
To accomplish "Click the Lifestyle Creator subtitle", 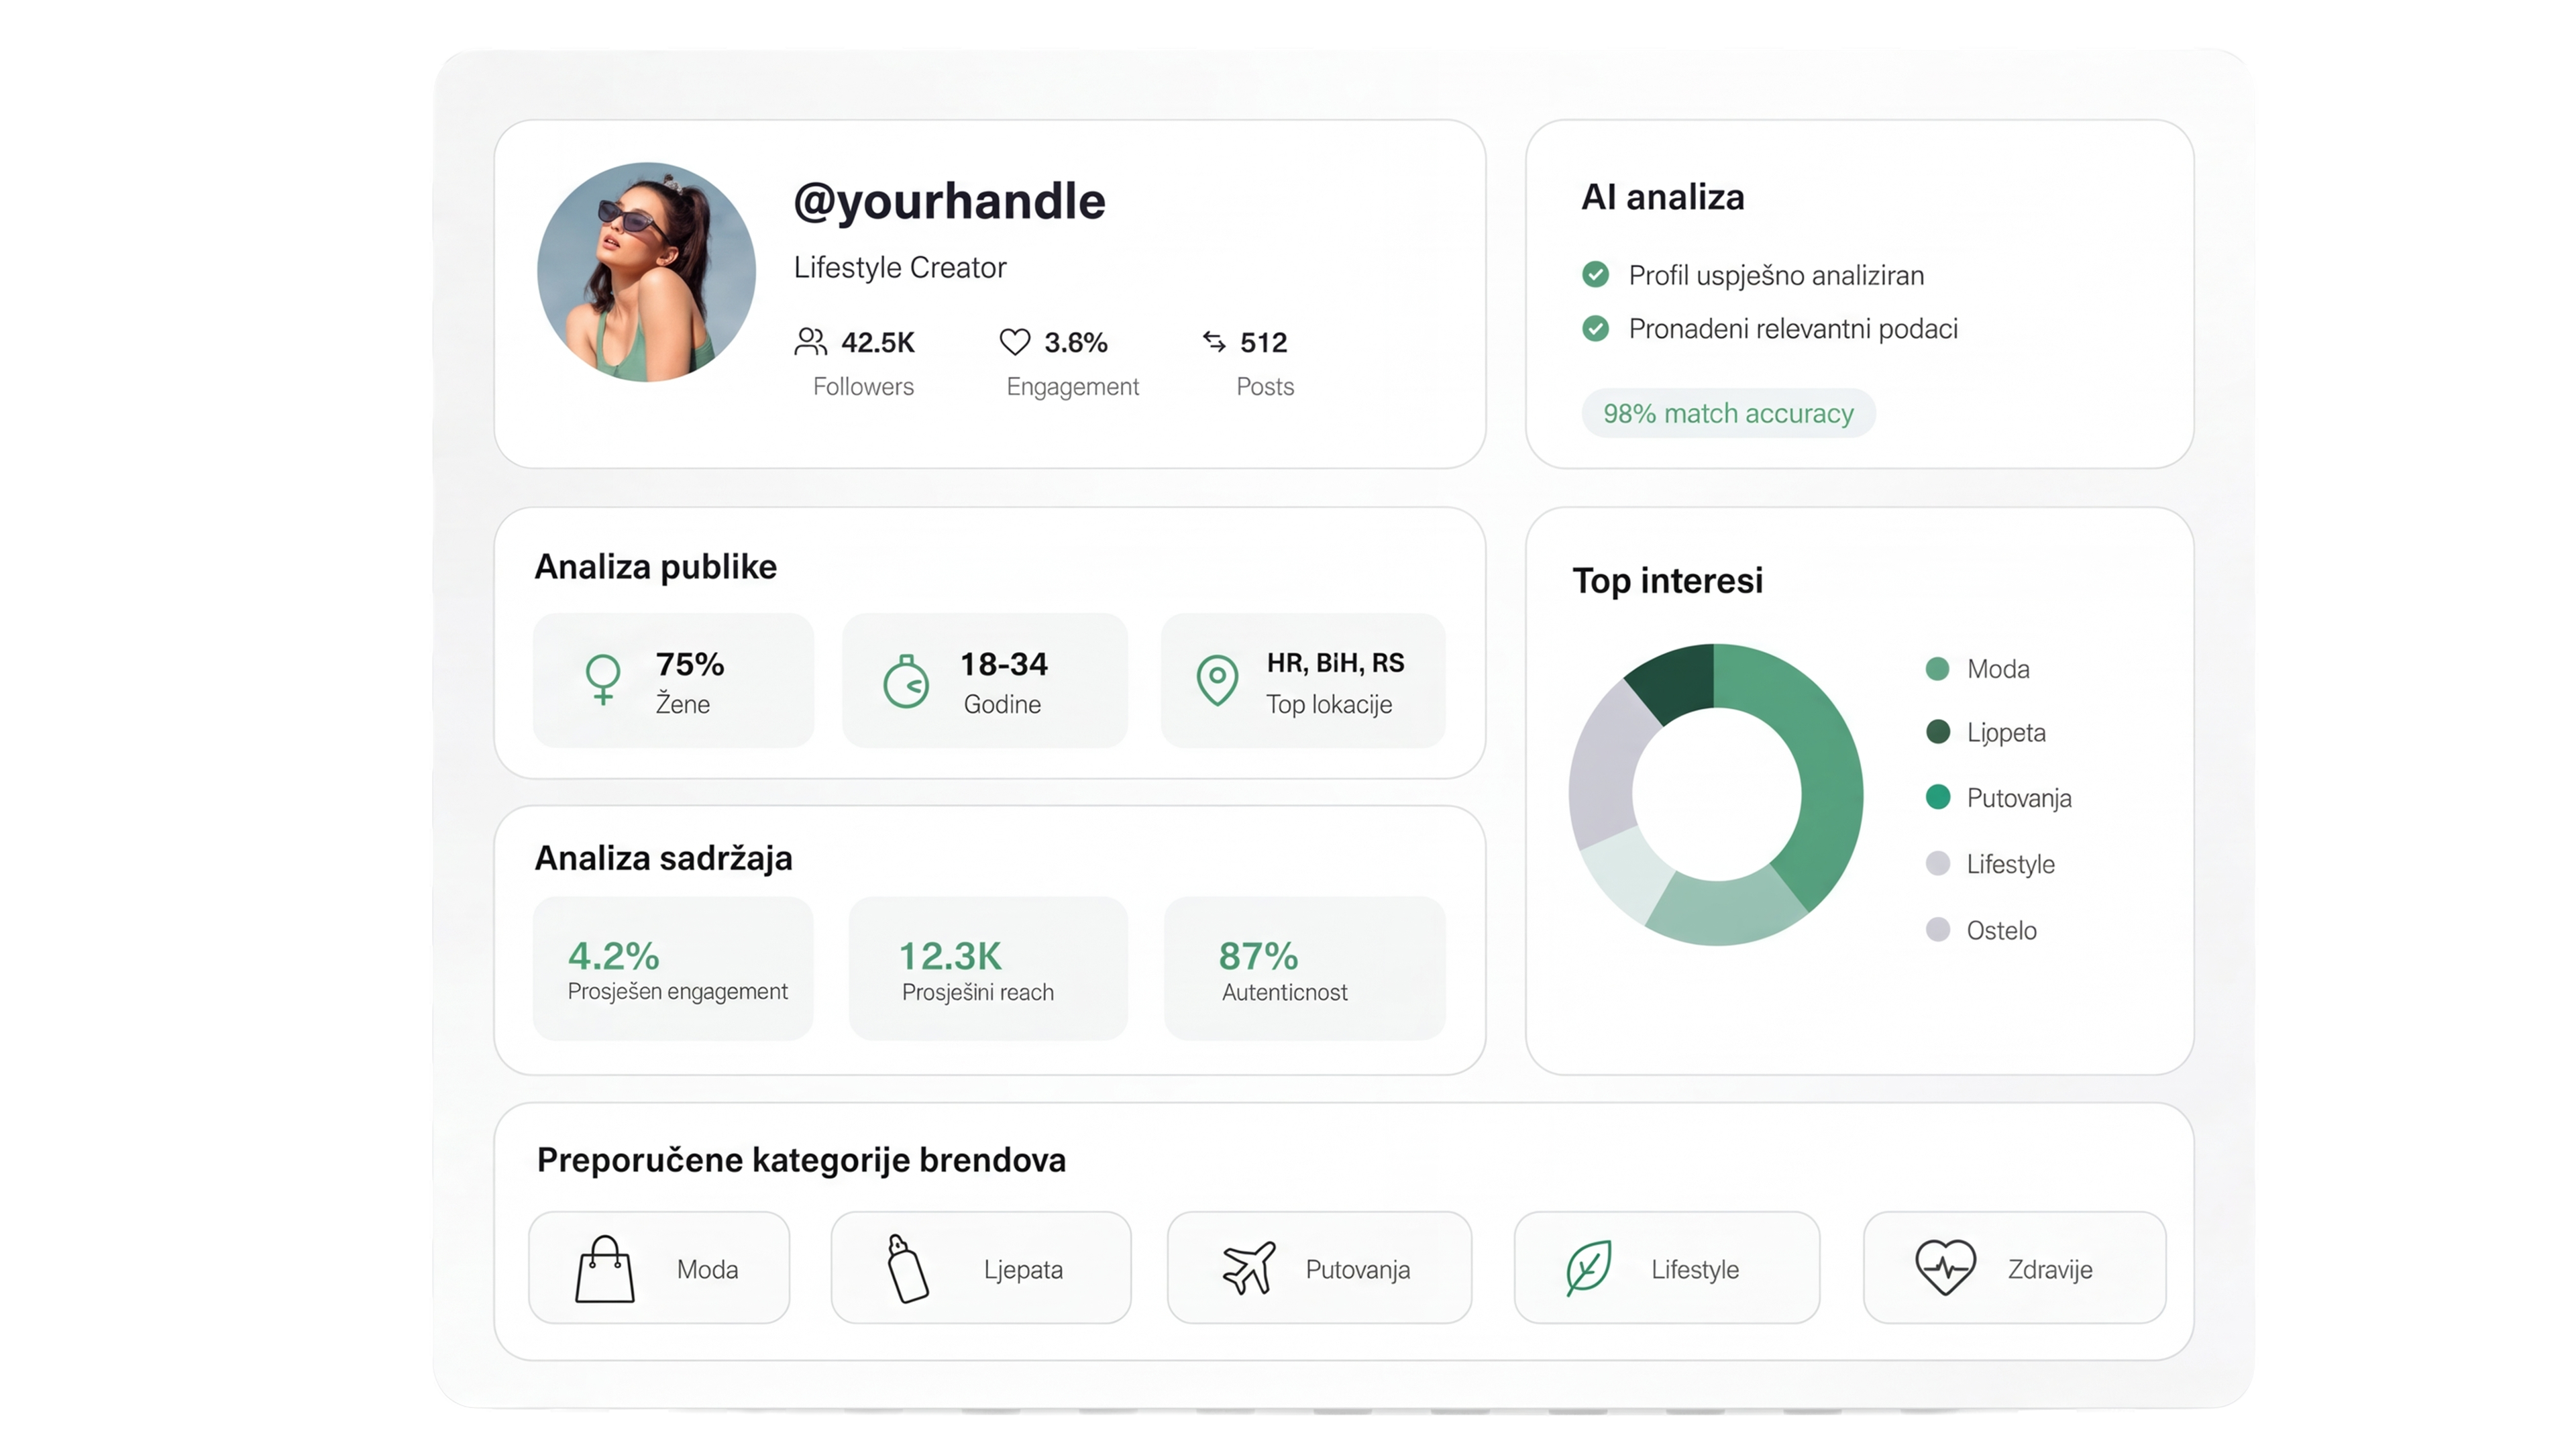I will pos(900,268).
